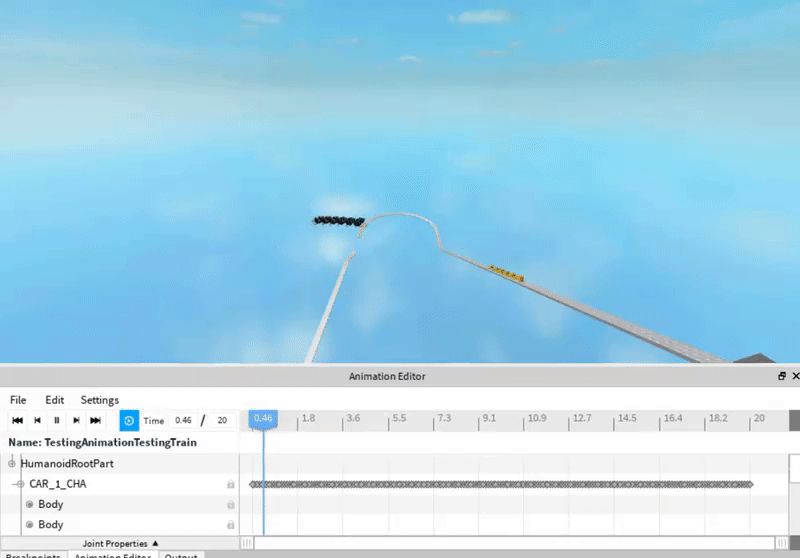The width and height of the screenshot is (800, 558).
Task: Select the HumanoidRootPart joint row
Action: click(119, 464)
